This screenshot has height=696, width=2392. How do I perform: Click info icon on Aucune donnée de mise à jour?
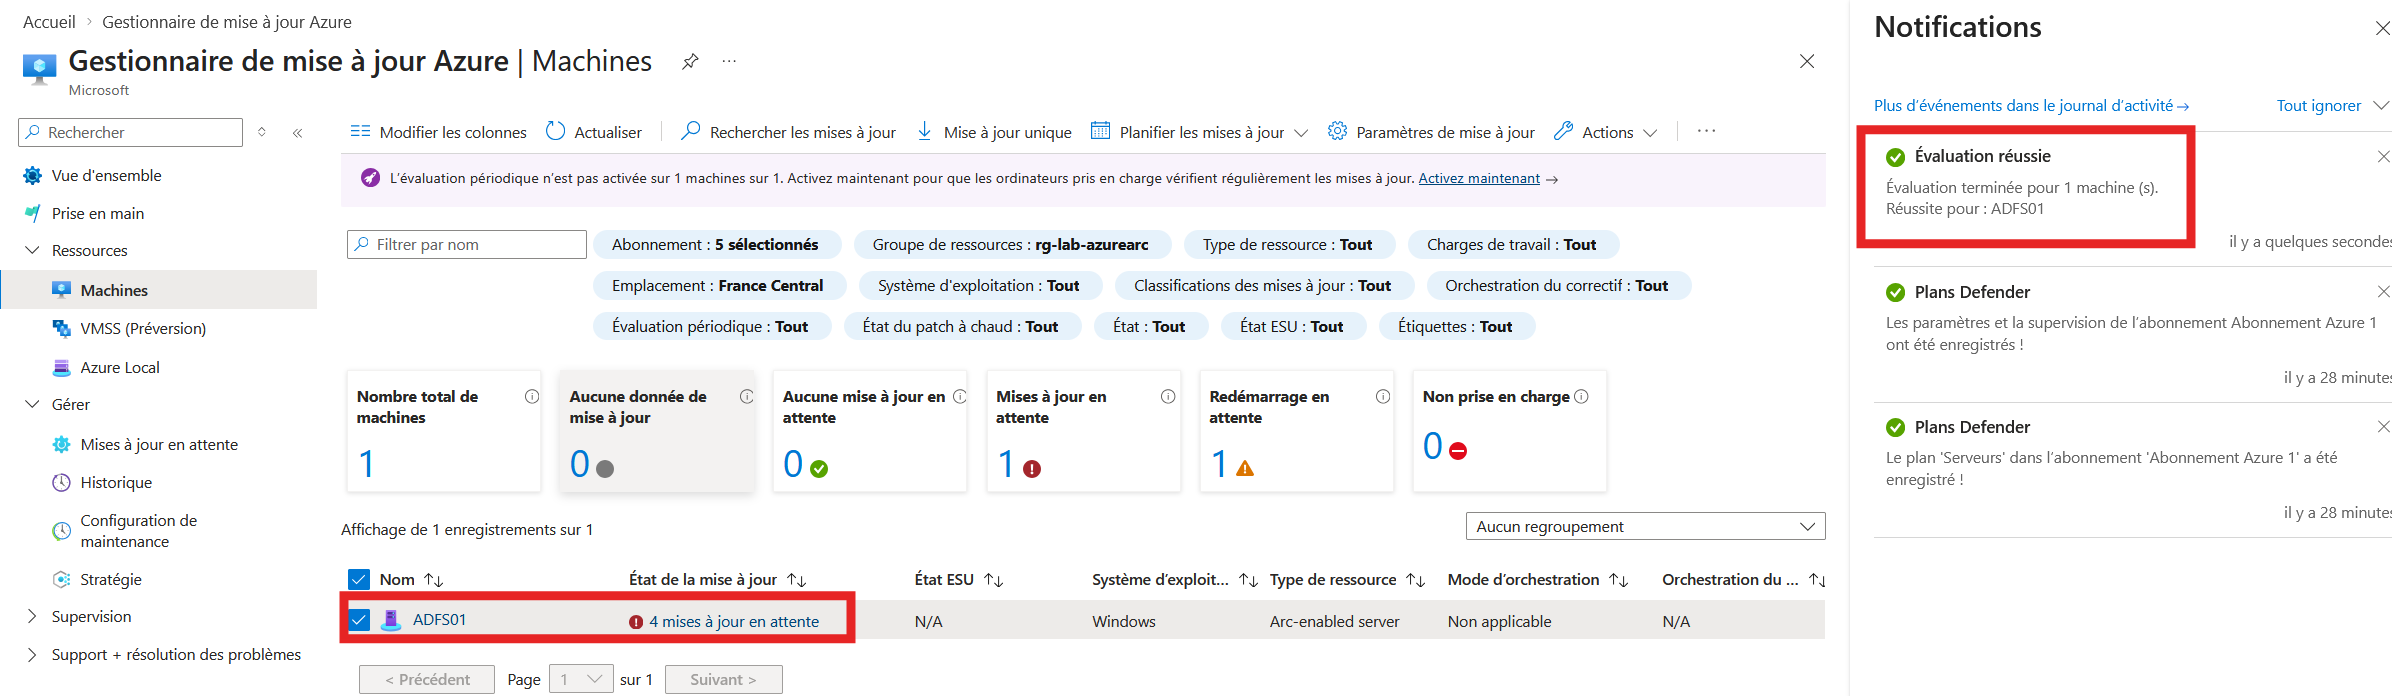tap(746, 396)
